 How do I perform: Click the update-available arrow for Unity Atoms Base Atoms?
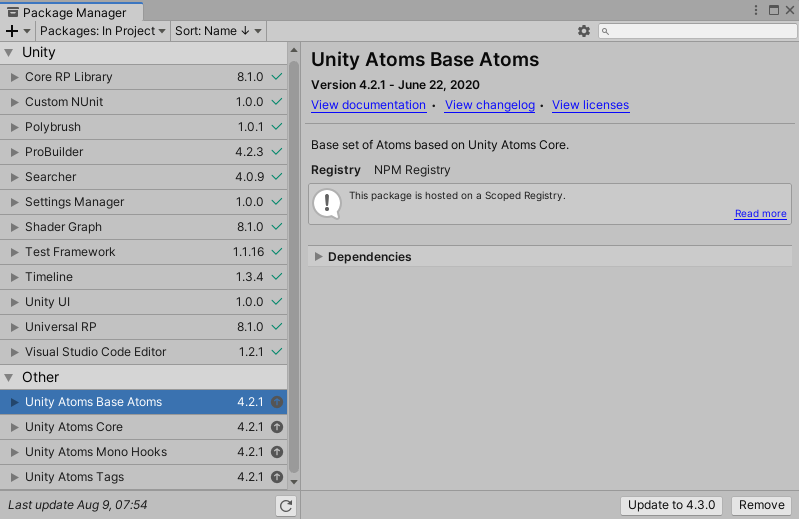tap(277, 402)
